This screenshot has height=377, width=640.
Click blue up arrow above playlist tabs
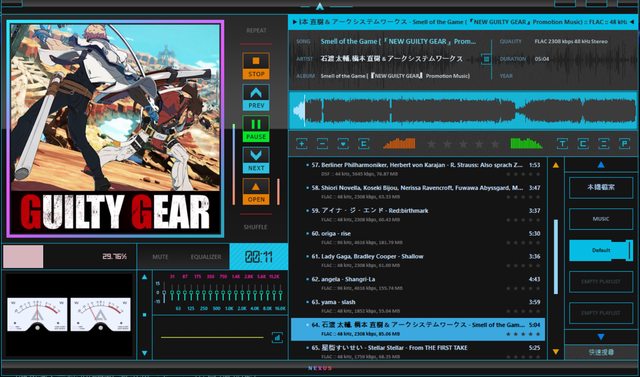601,165
